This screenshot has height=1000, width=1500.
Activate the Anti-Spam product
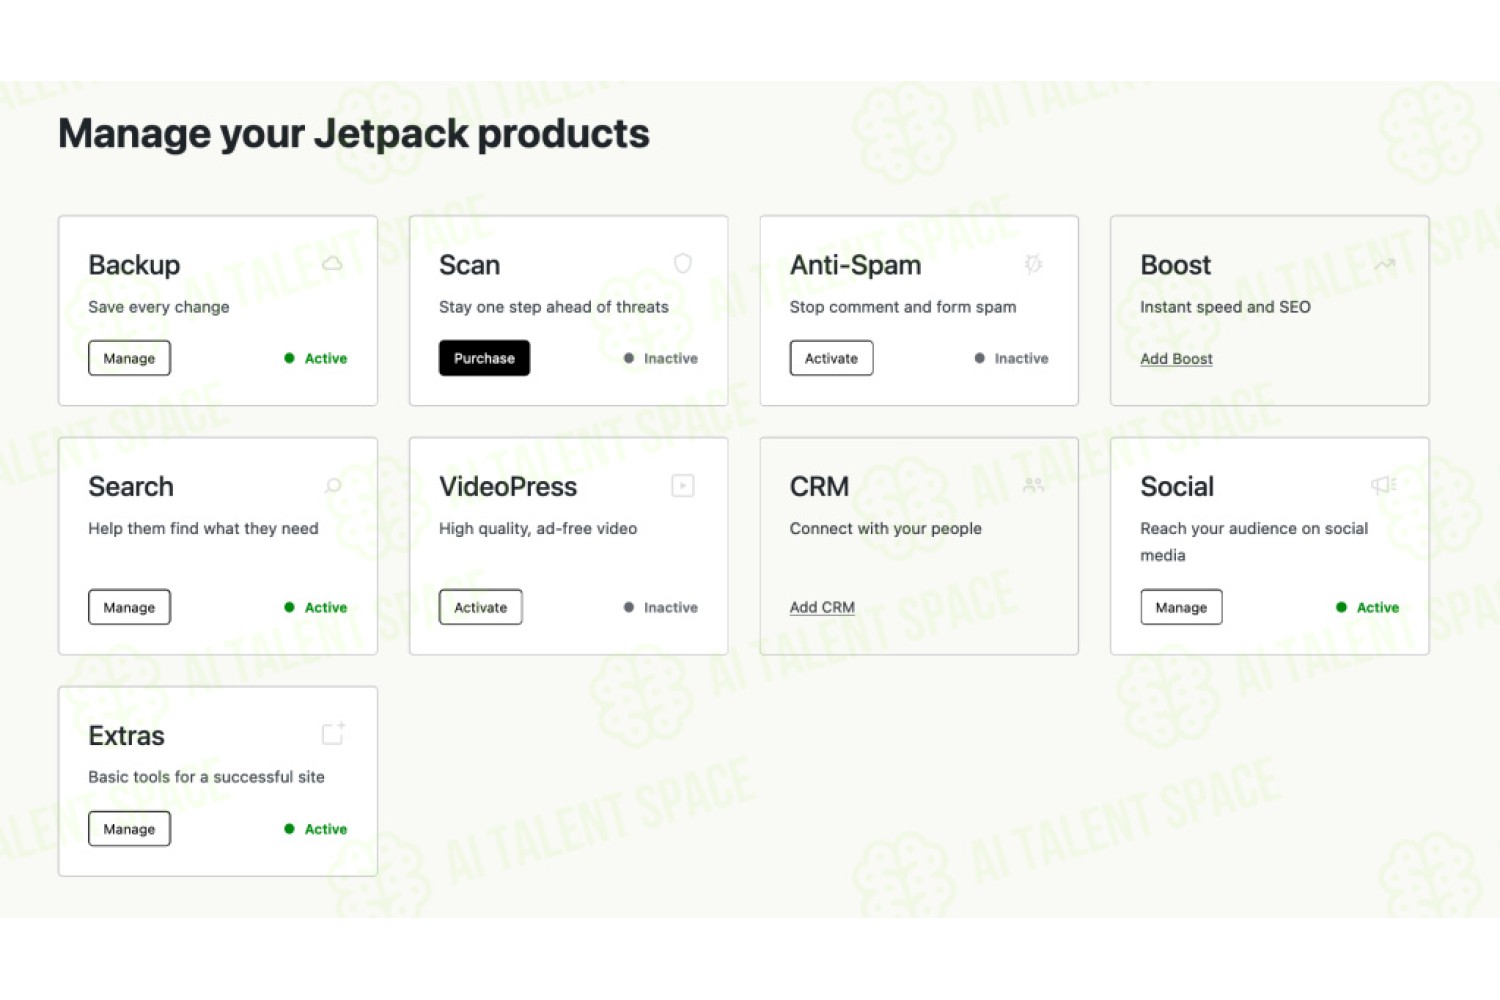click(831, 358)
